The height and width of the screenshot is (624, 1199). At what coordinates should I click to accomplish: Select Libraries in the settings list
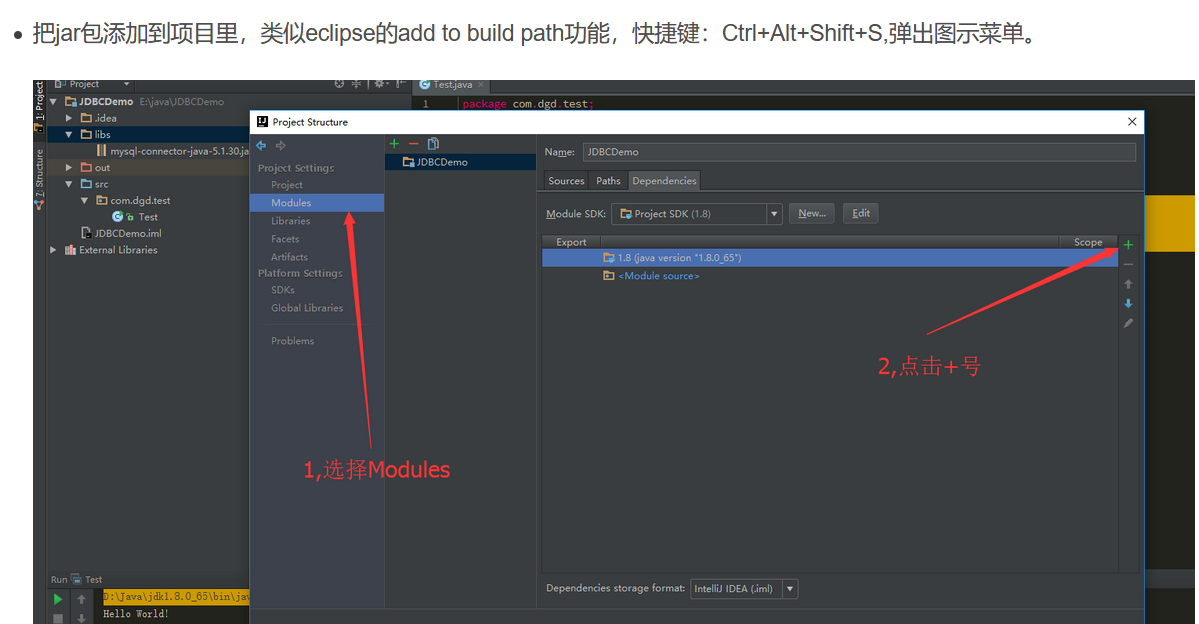[291, 221]
